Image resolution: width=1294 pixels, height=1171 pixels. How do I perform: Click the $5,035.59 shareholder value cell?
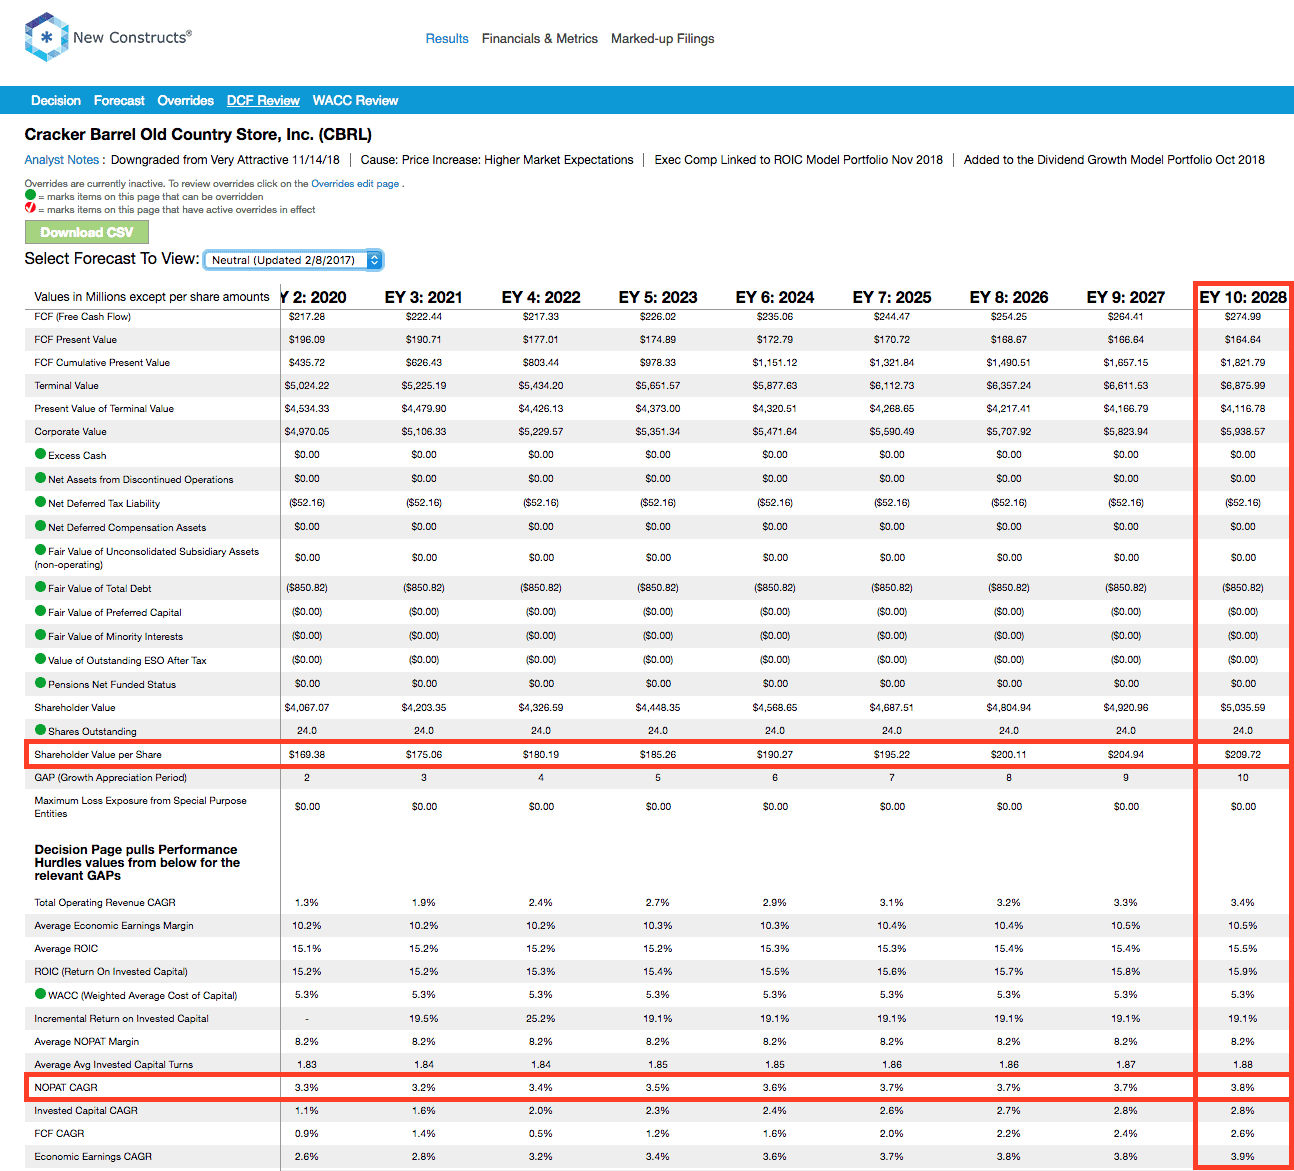[1243, 708]
